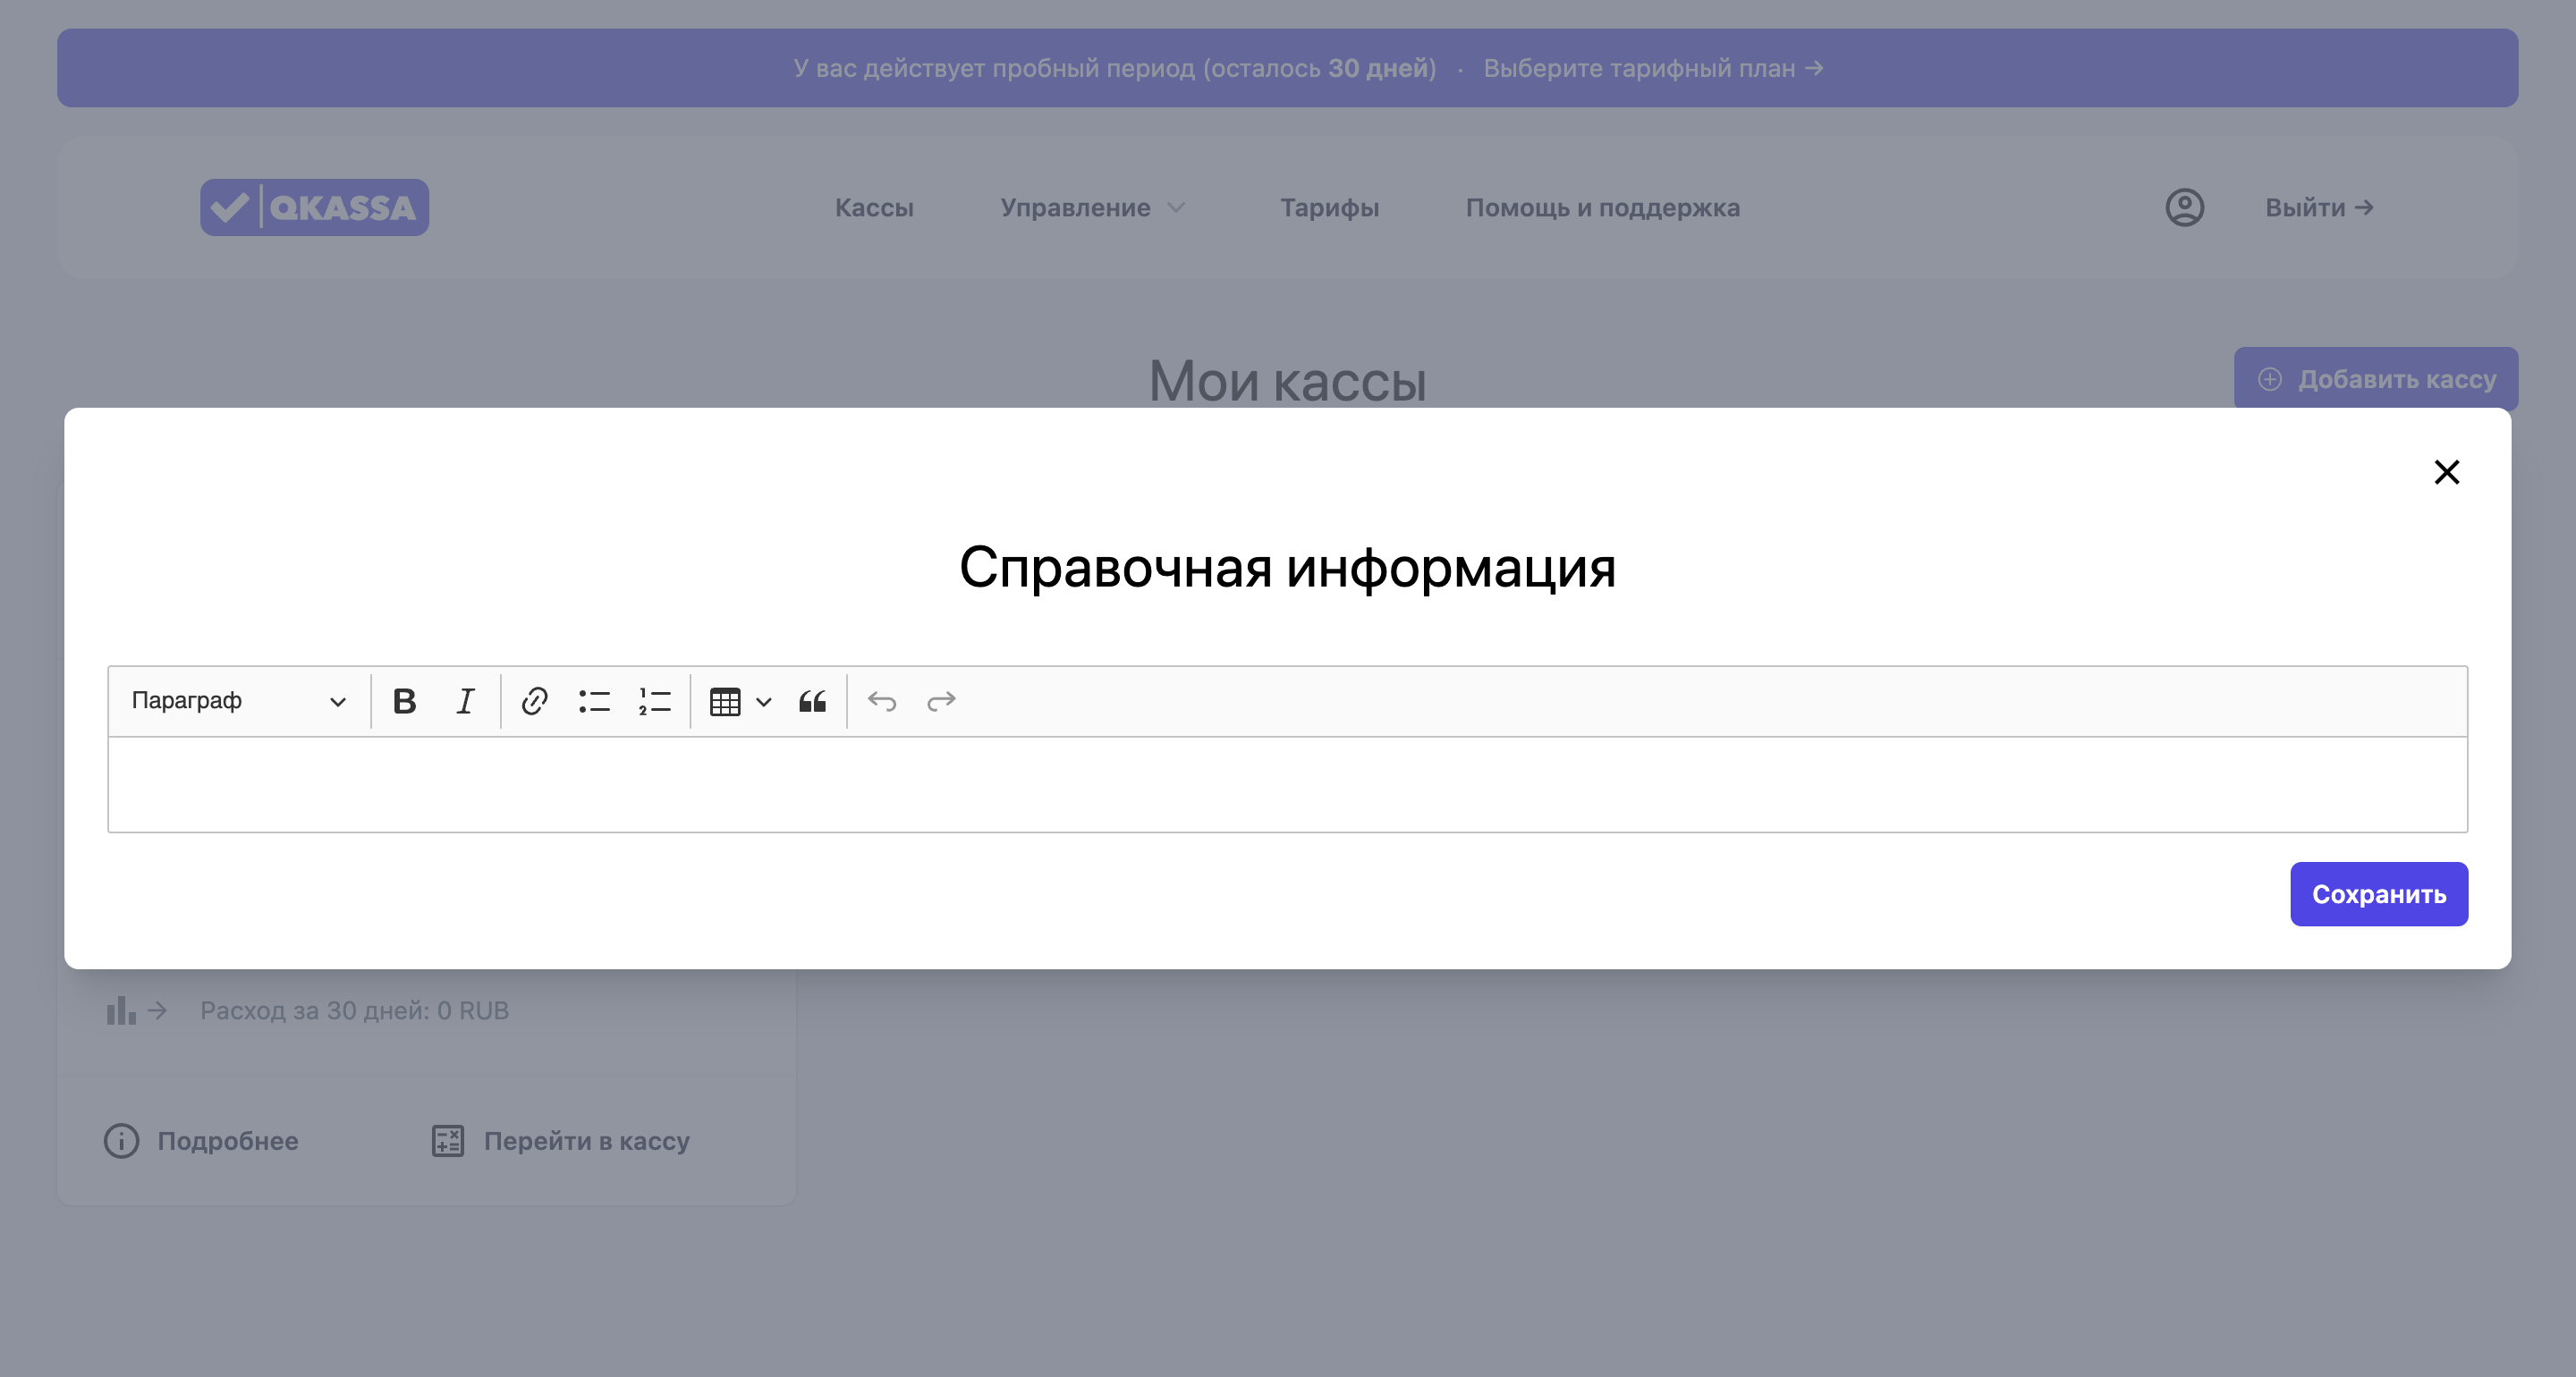Open the Кассы menu item
This screenshot has width=2576, height=1377.
pos(874,208)
